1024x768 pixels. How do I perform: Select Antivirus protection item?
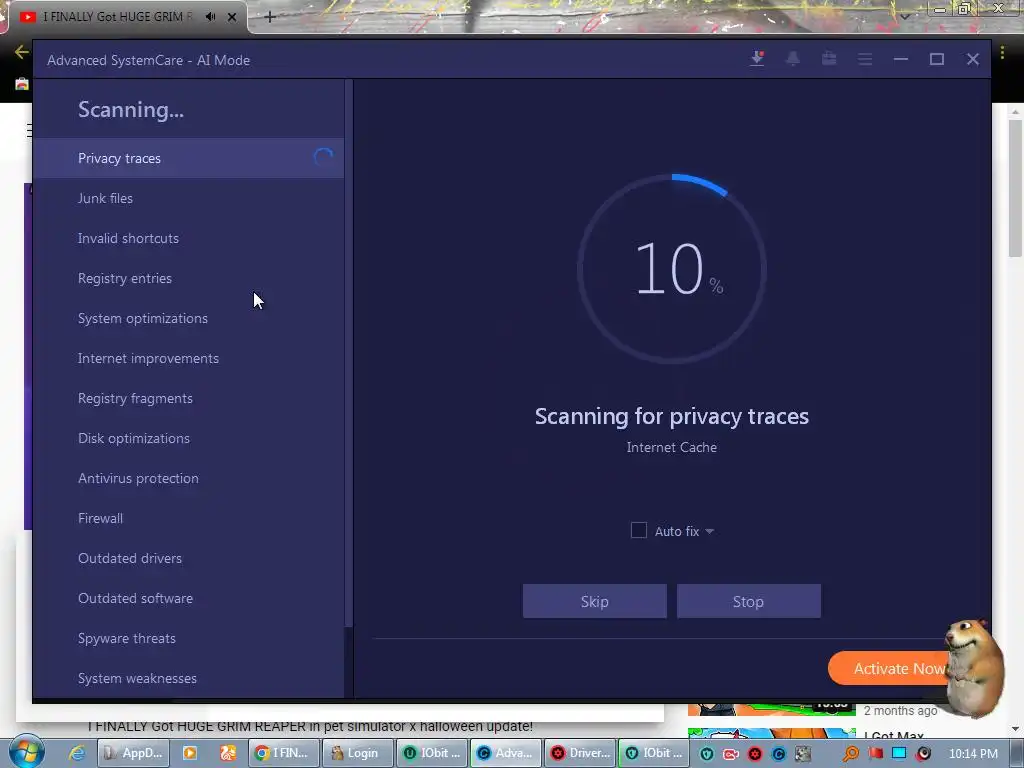[188, 478]
